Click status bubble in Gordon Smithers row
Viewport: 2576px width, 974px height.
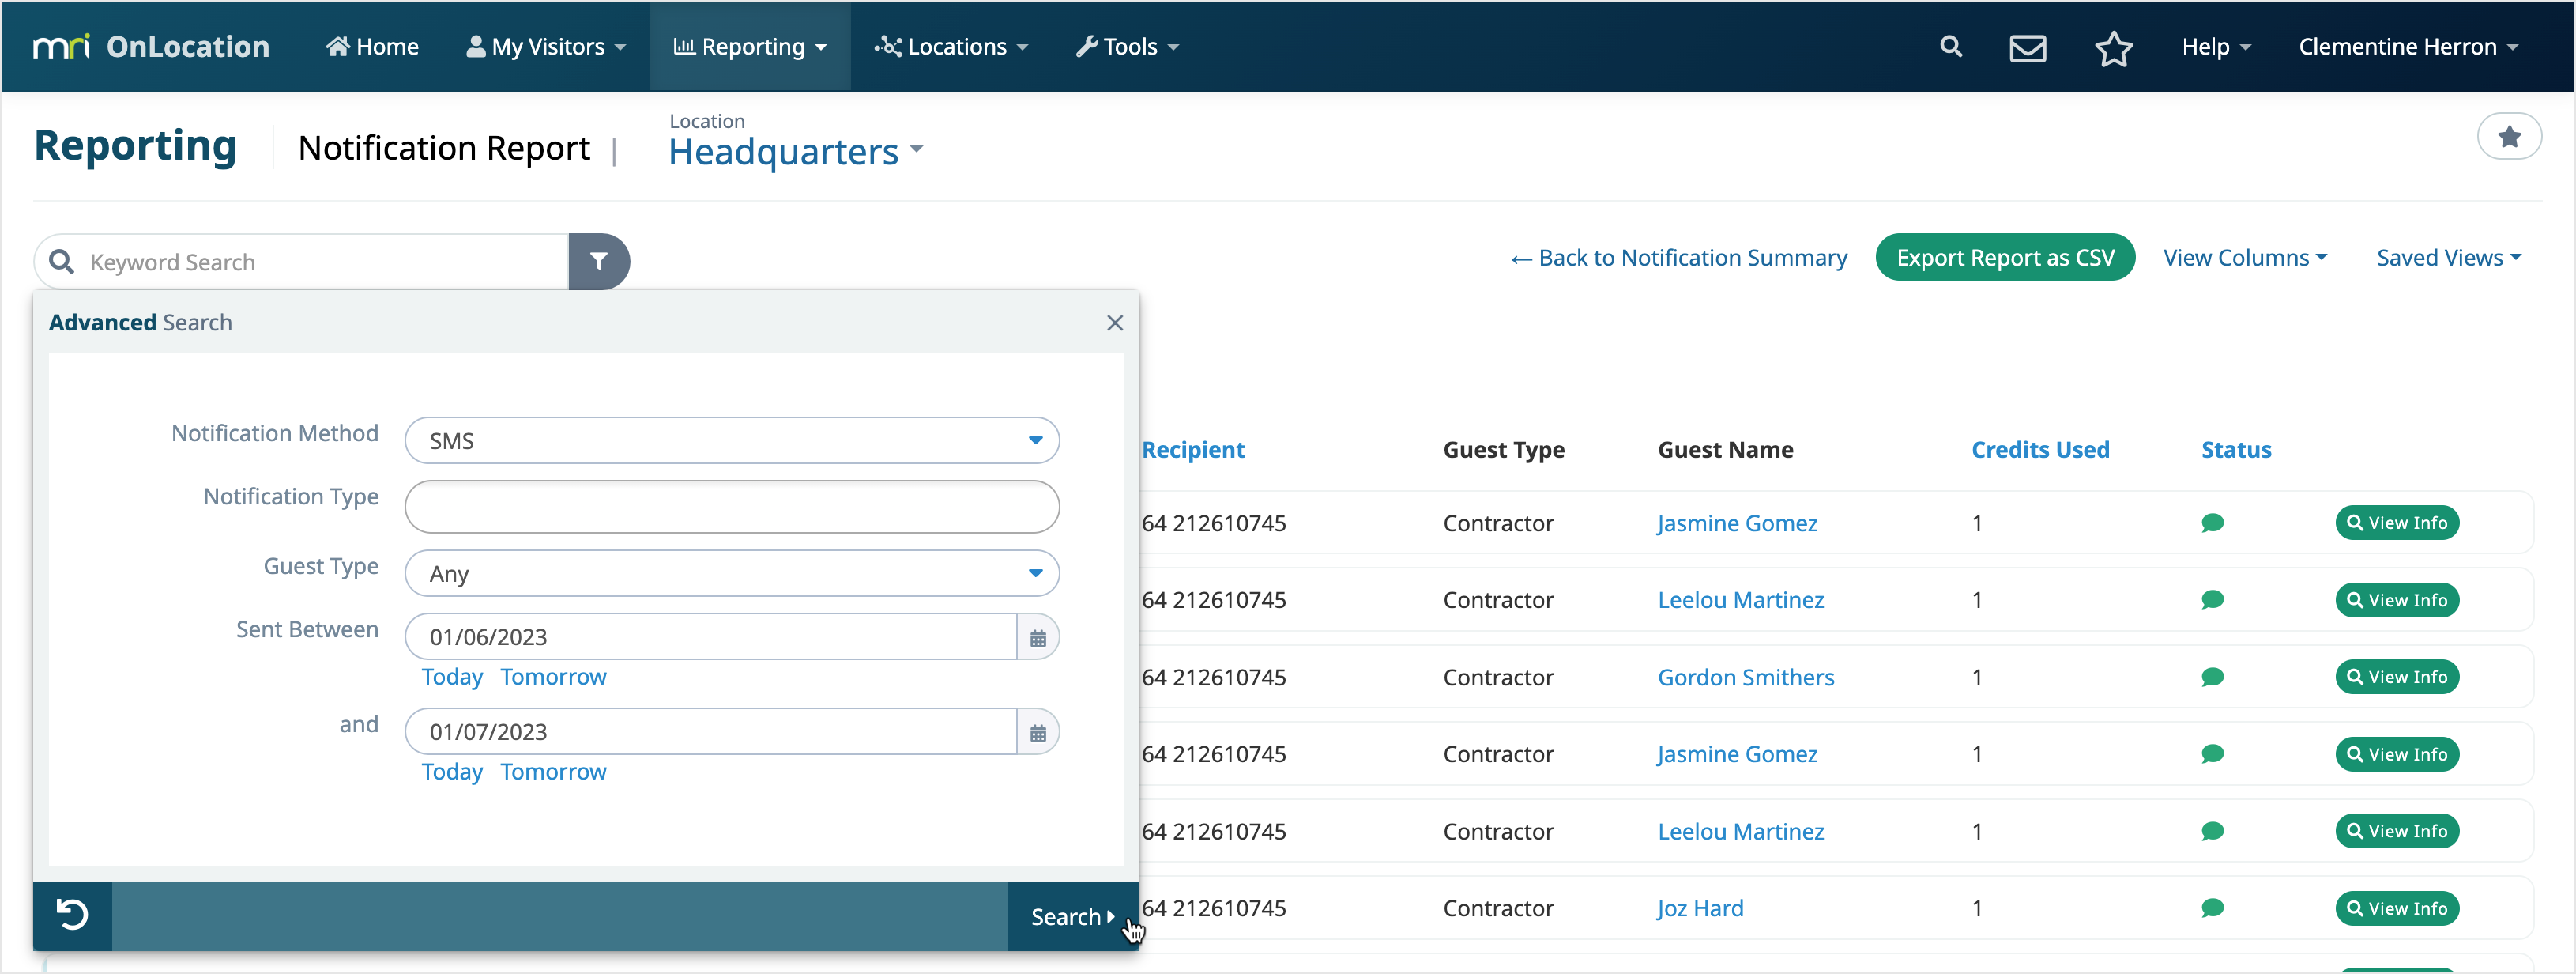pos(2212,677)
